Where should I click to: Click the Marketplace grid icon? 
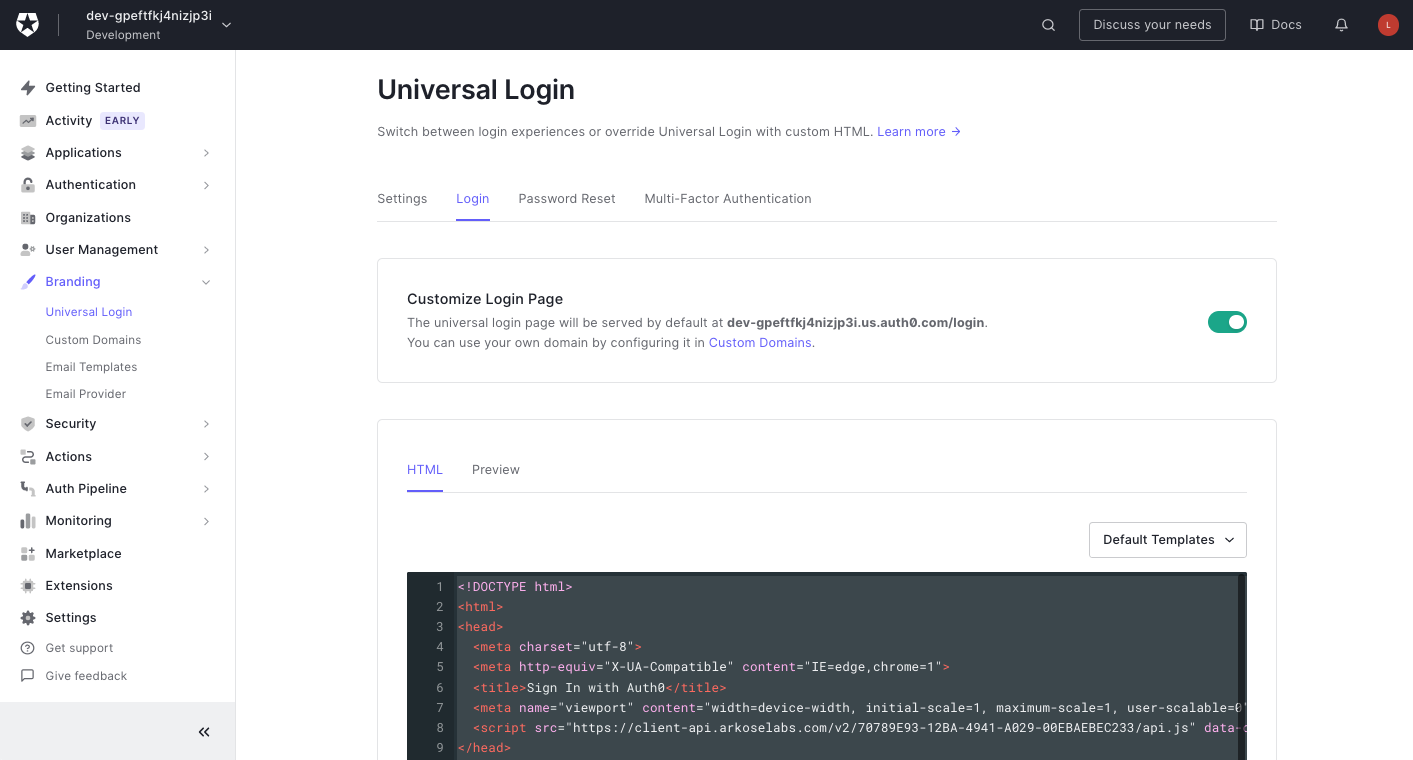28,554
